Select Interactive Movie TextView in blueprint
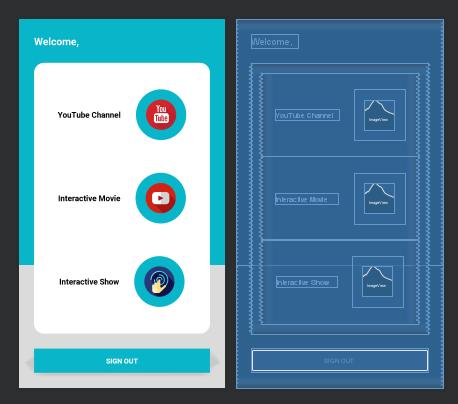458x404 pixels. [x=307, y=199]
